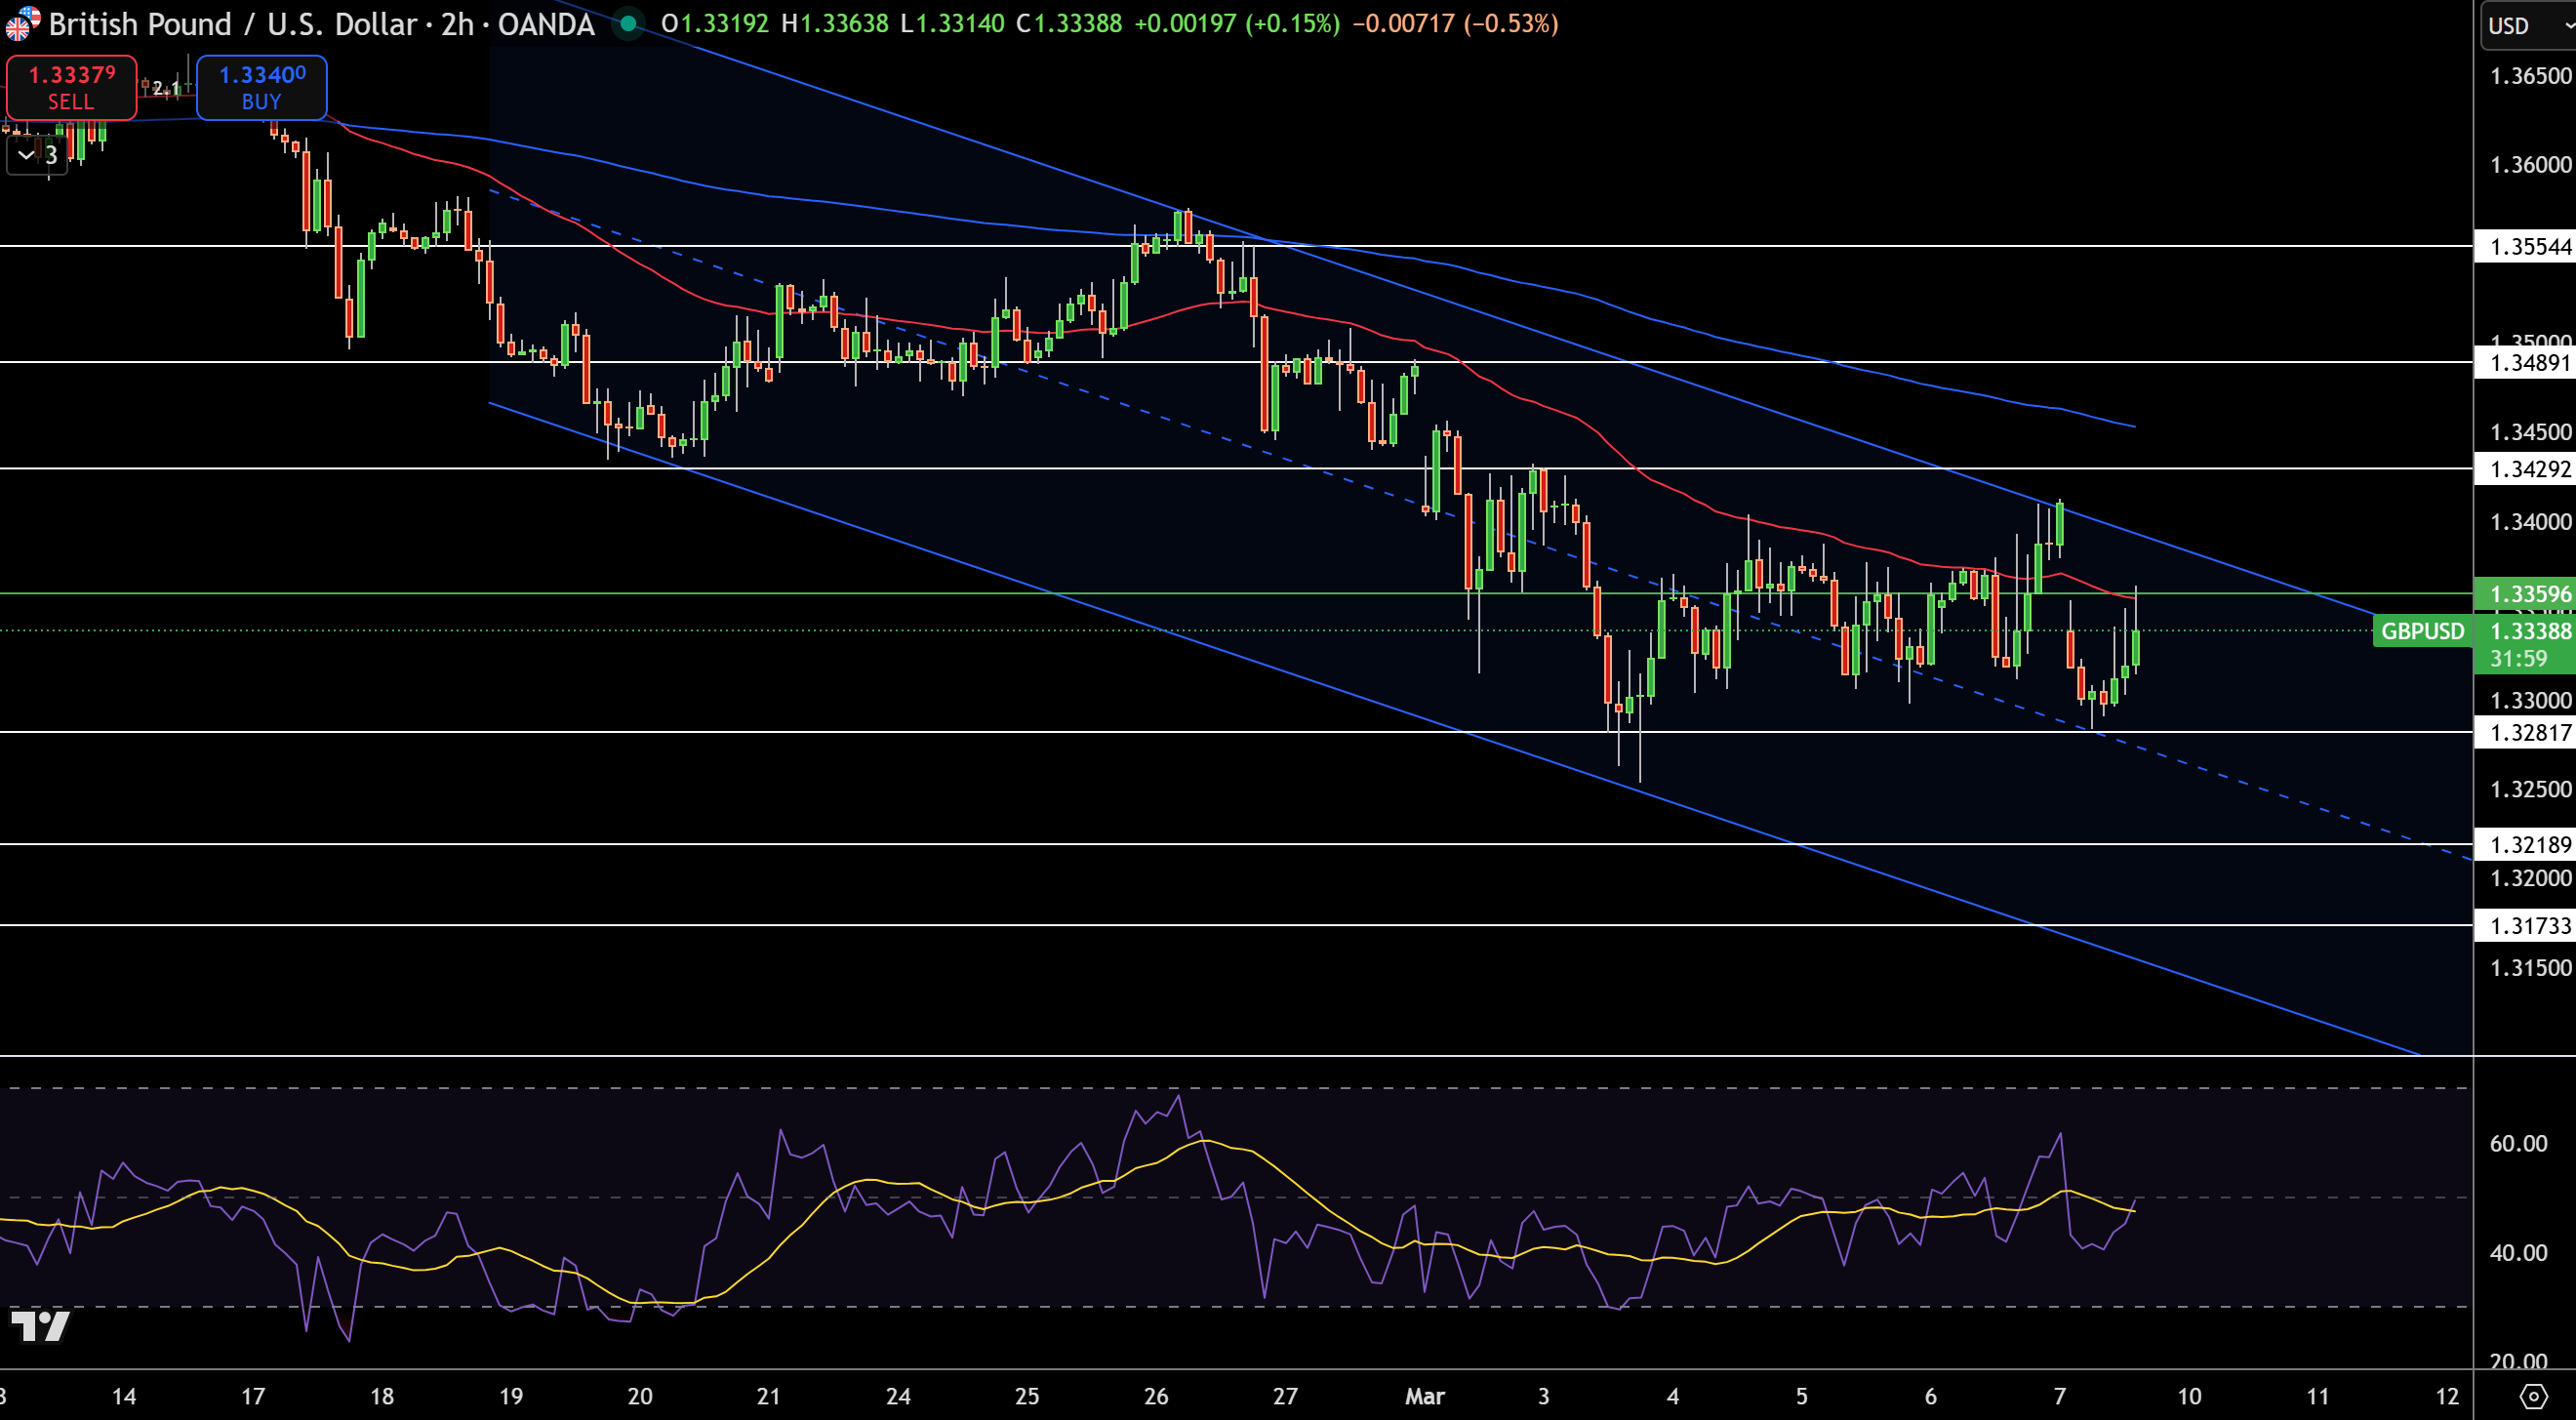Click the 1.36500 price scale value
This screenshot has height=1420, width=2576.
pyautogui.click(x=2530, y=76)
